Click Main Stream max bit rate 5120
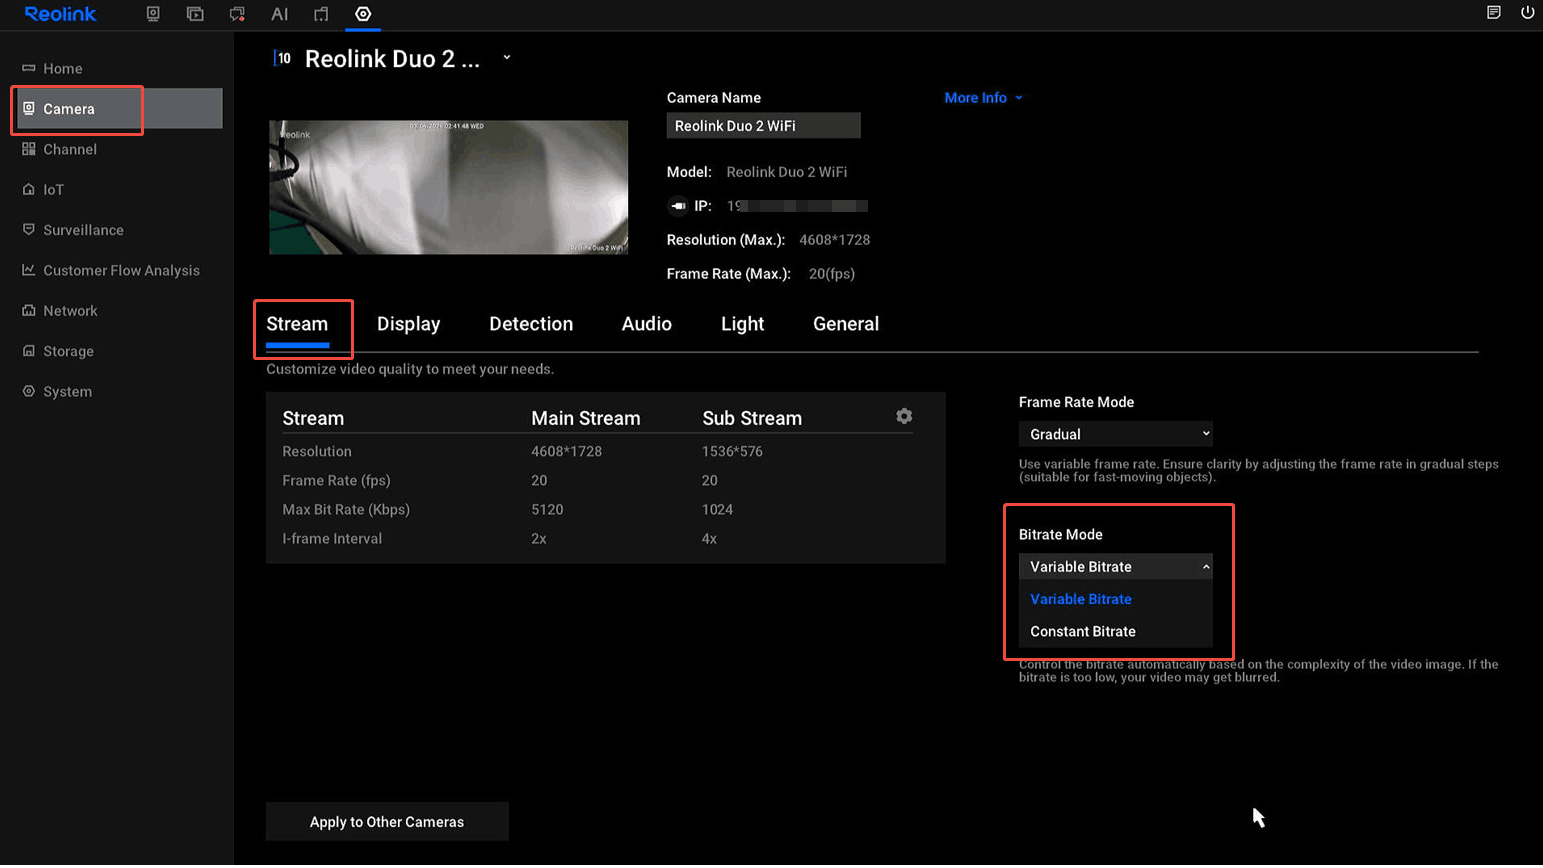This screenshot has width=1543, height=868. 547,509
